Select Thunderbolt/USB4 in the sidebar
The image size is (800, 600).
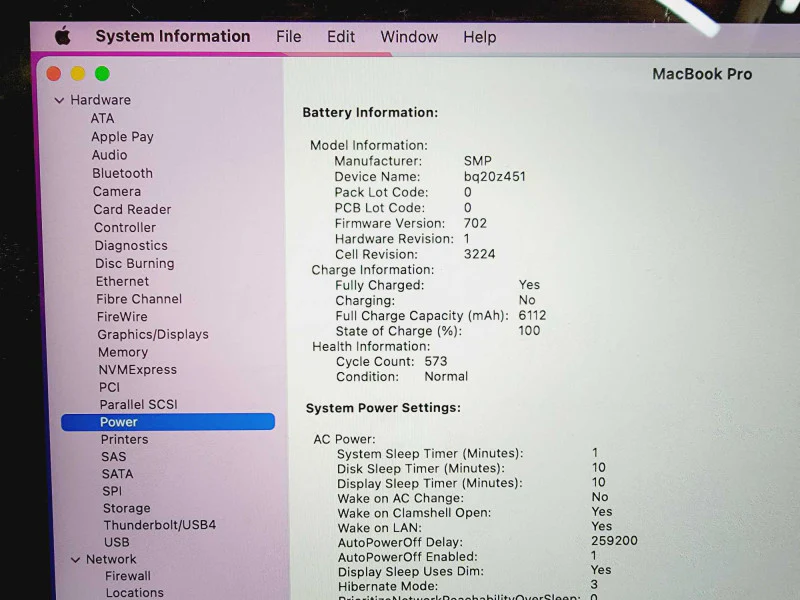[160, 525]
